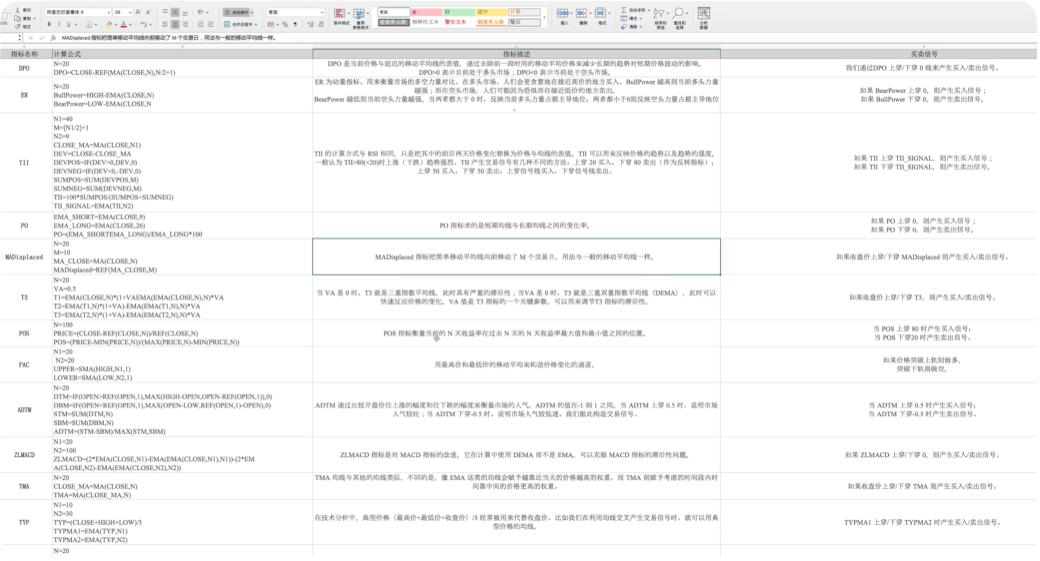The width and height of the screenshot is (1040, 561).
Task: Toggle align text right
Action: coord(185,24)
